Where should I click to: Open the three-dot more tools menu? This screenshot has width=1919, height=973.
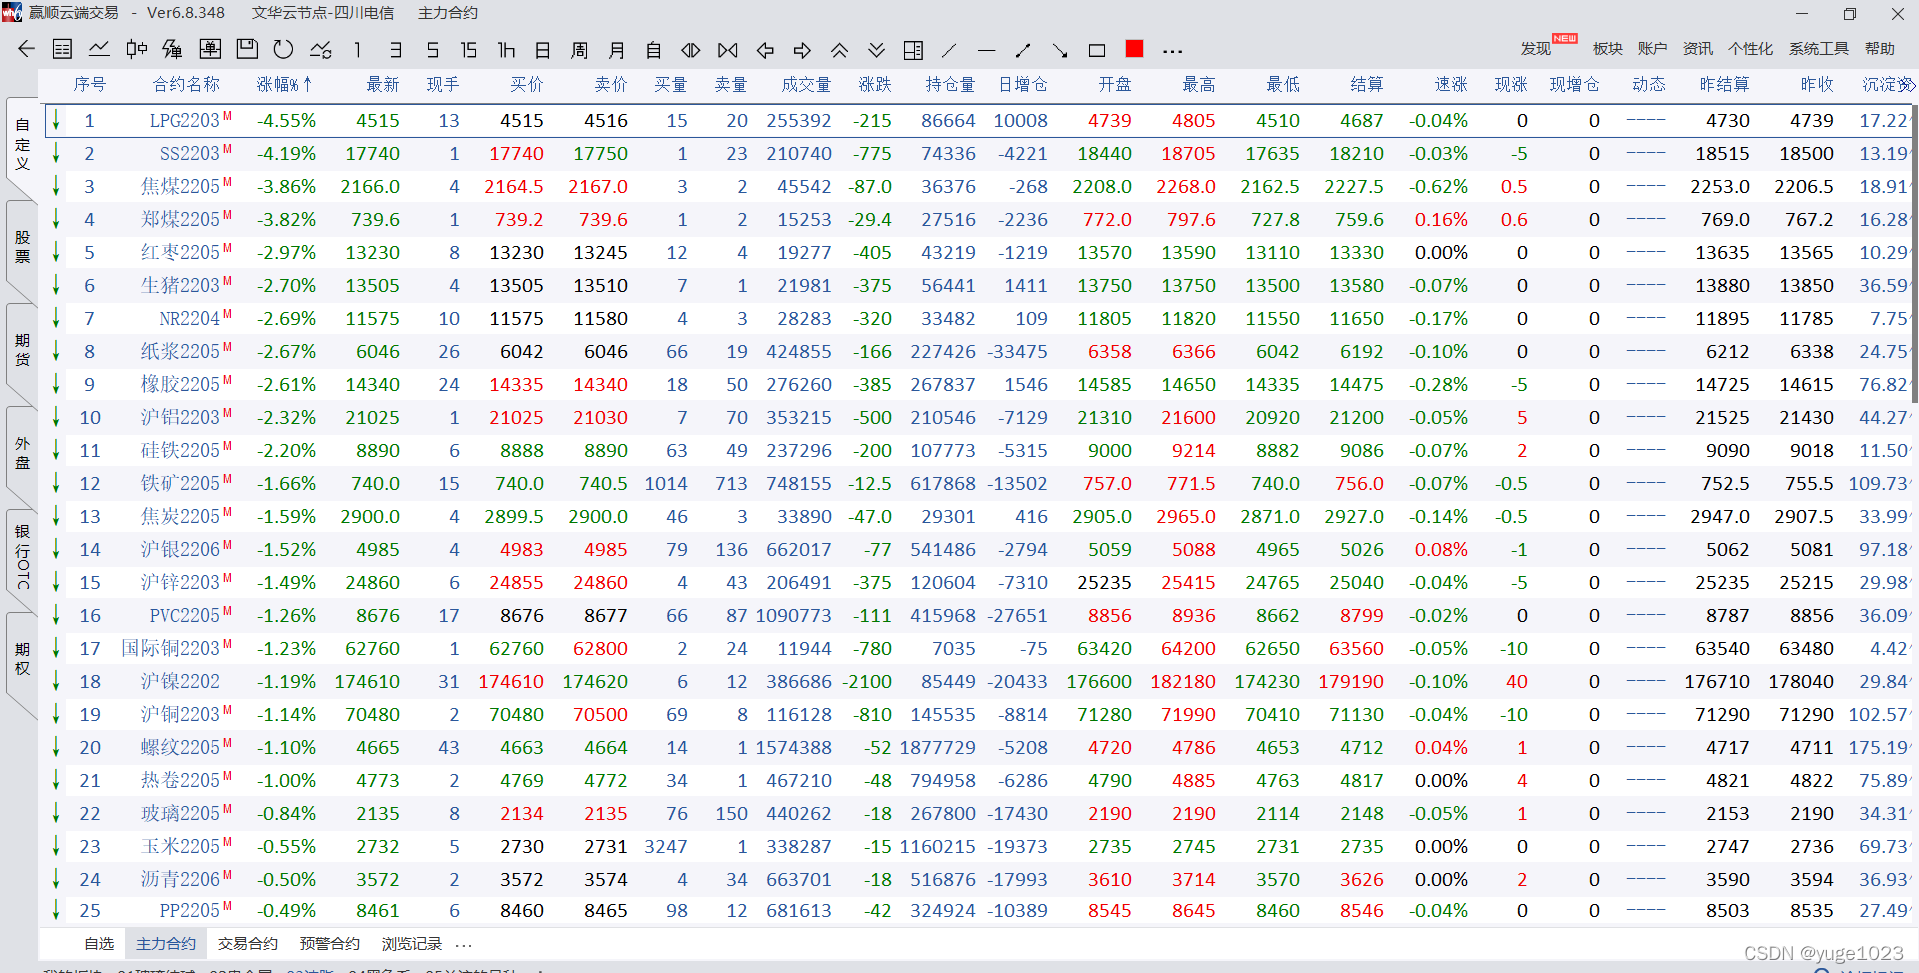[1172, 50]
